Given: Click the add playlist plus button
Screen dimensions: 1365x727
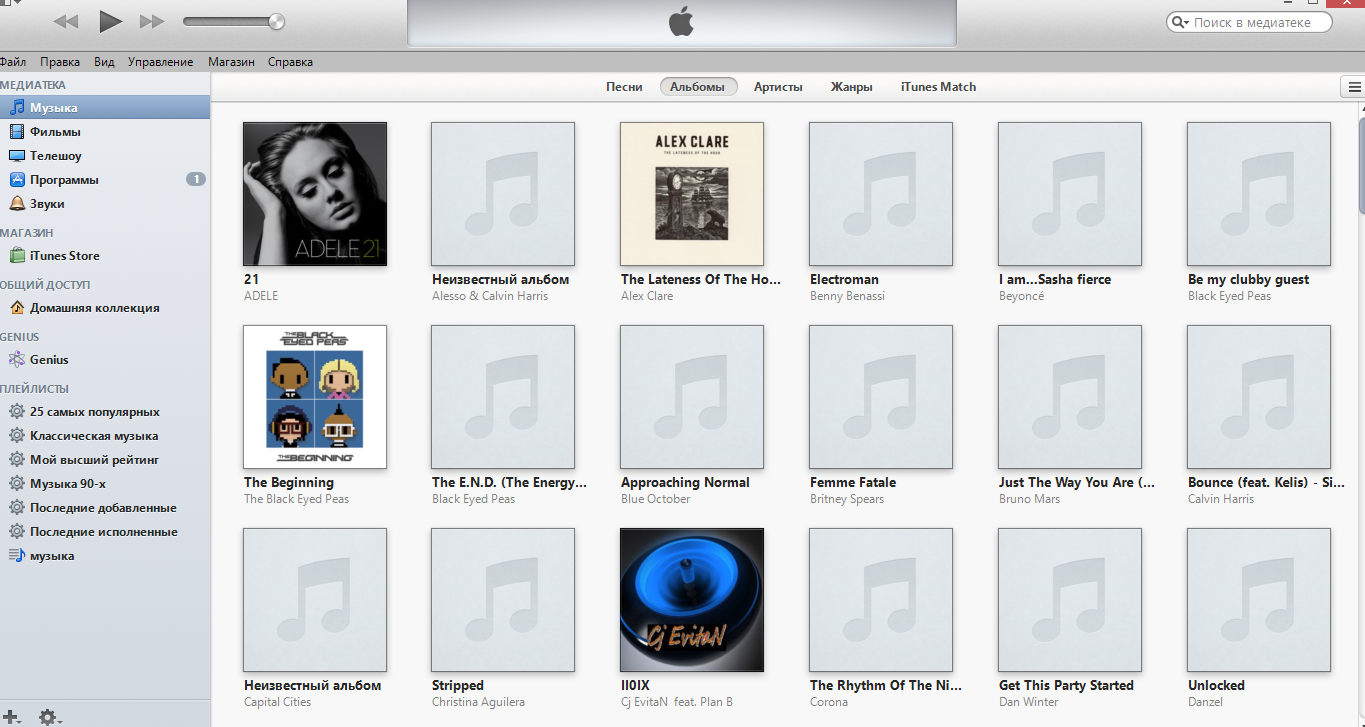Looking at the screenshot, I should (13, 716).
